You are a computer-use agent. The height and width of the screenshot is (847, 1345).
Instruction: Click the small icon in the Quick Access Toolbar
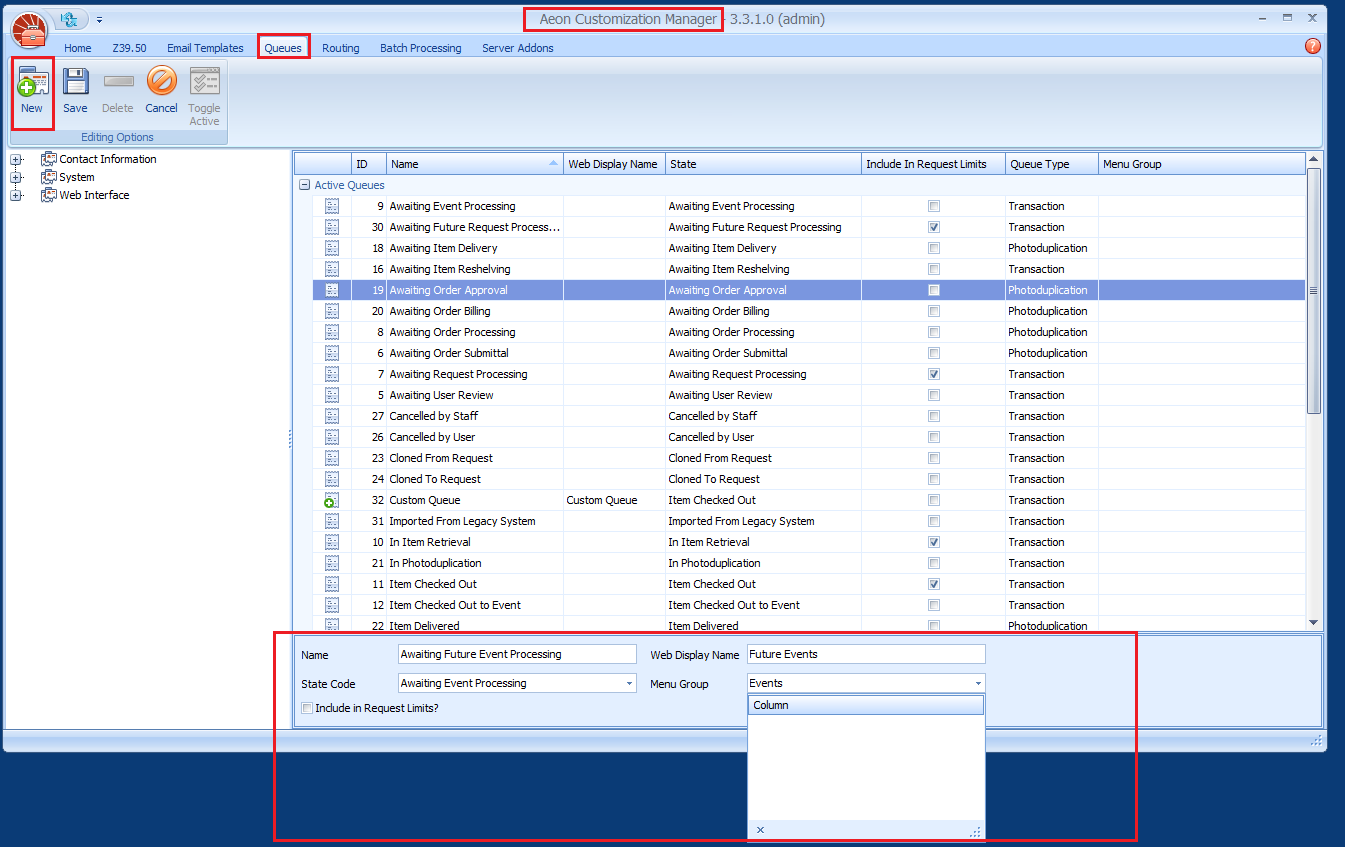click(x=67, y=18)
